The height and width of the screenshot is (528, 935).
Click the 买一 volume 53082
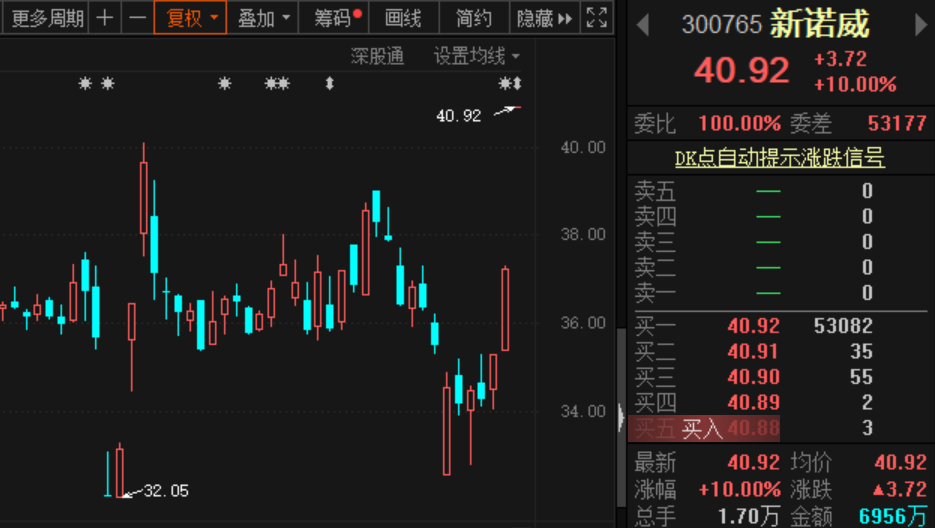tap(843, 326)
